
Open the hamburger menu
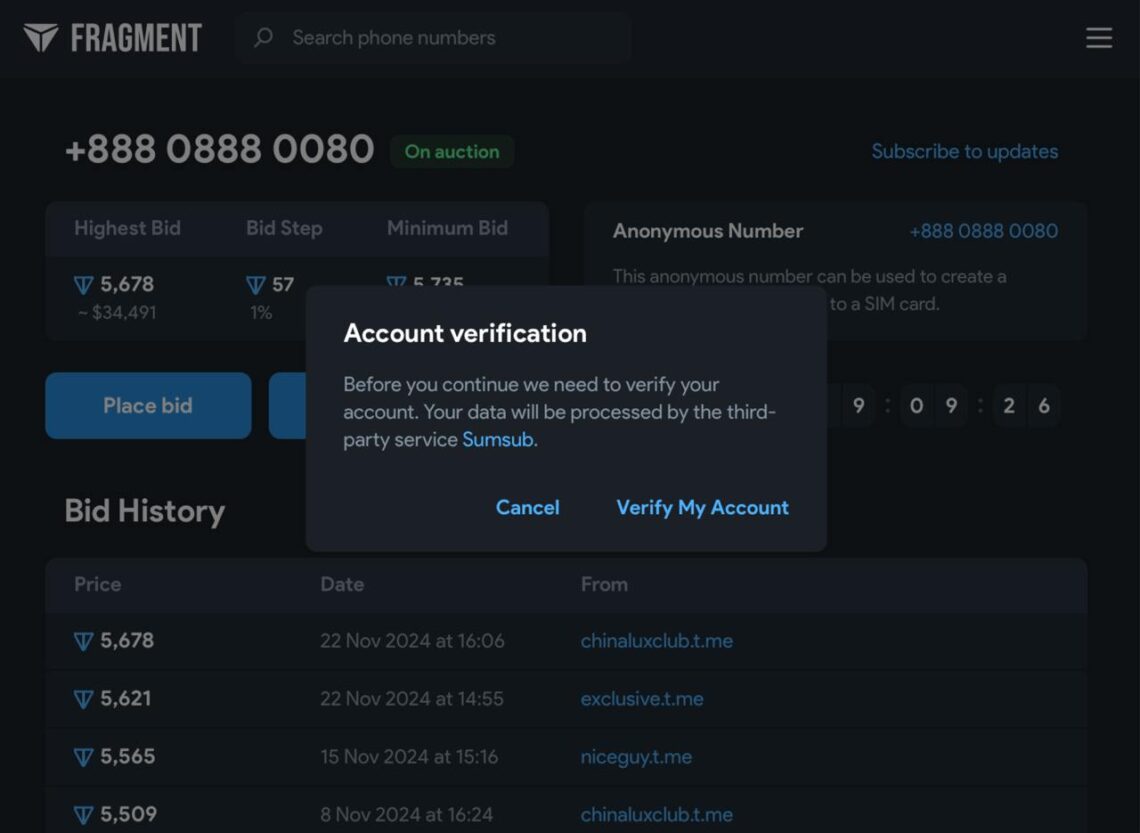coord(1099,38)
